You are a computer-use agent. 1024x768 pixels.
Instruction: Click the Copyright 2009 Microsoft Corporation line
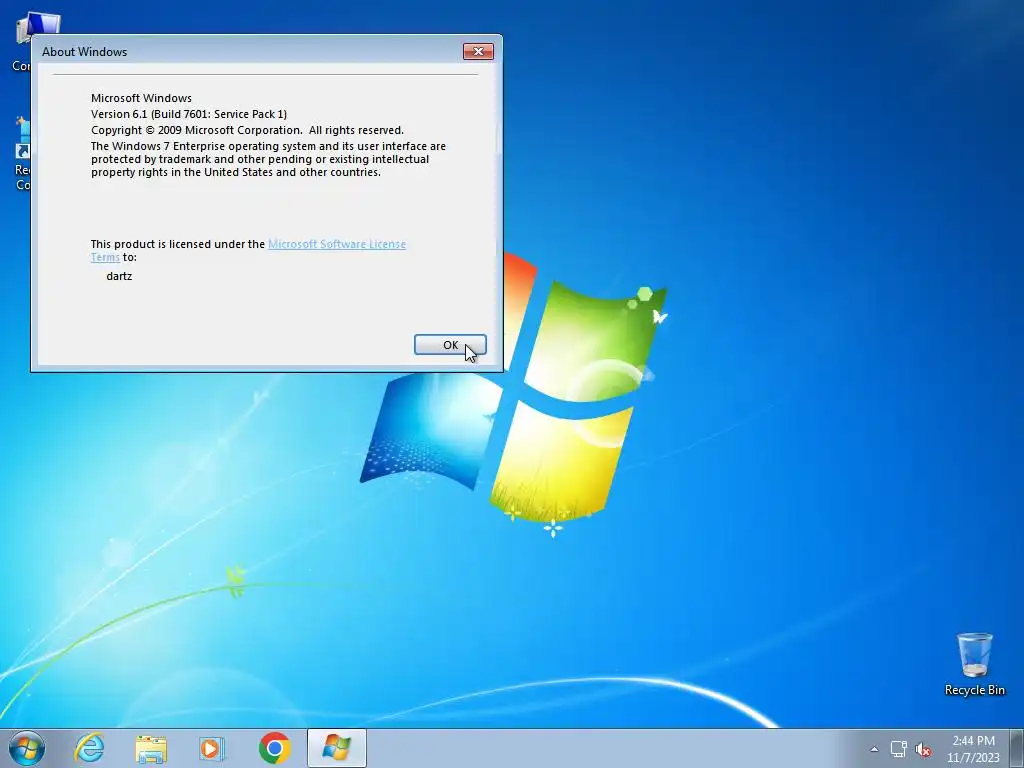click(x=247, y=130)
